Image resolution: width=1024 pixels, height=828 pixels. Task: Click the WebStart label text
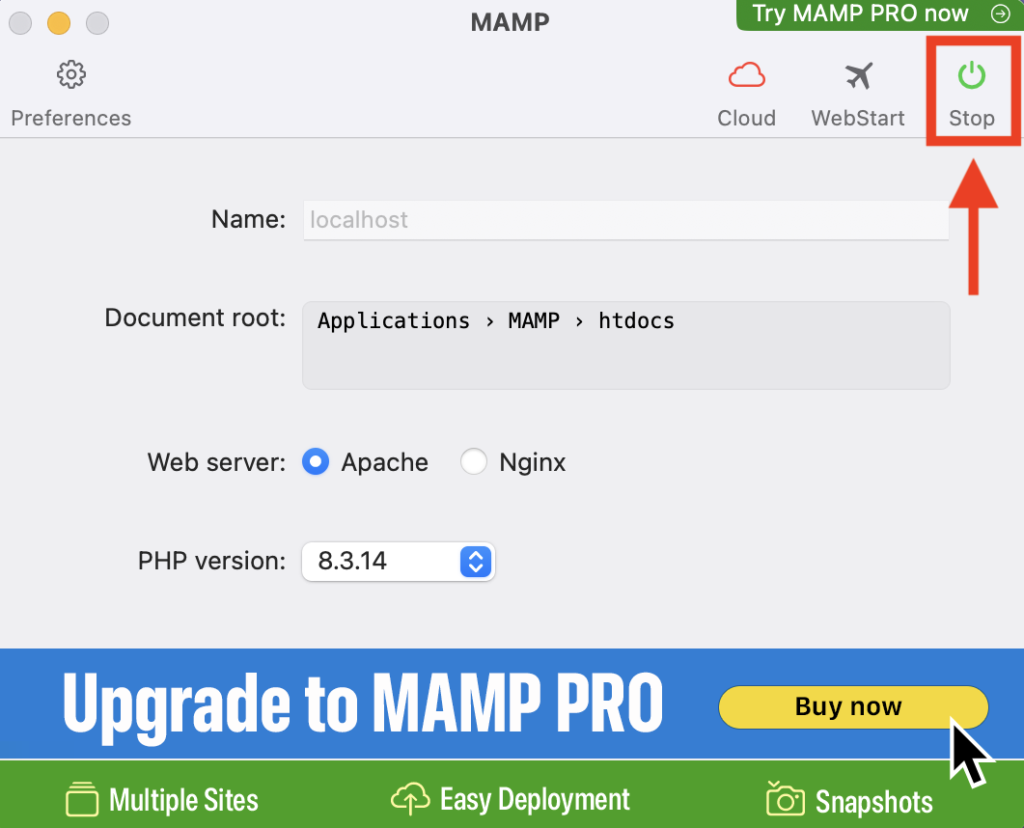click(x=858, y=118)
